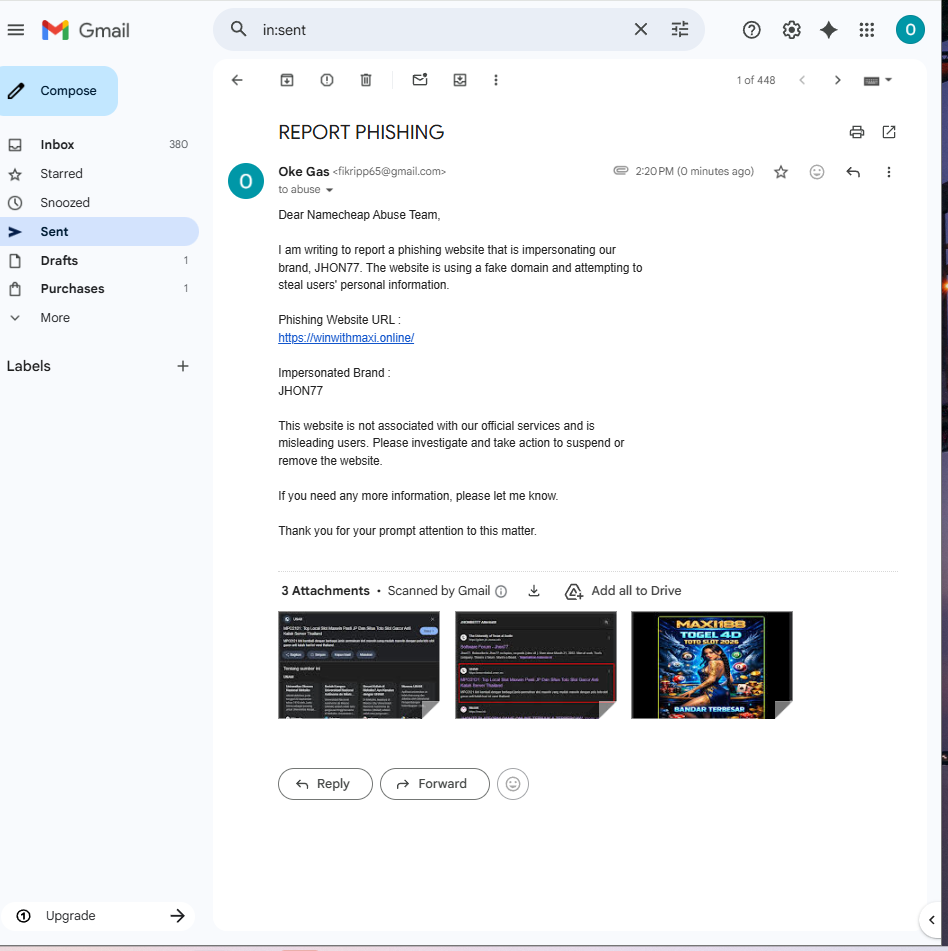Click the search magnifier icon
The width and height of the screenshot is (948, 951).
click(238, 29)
